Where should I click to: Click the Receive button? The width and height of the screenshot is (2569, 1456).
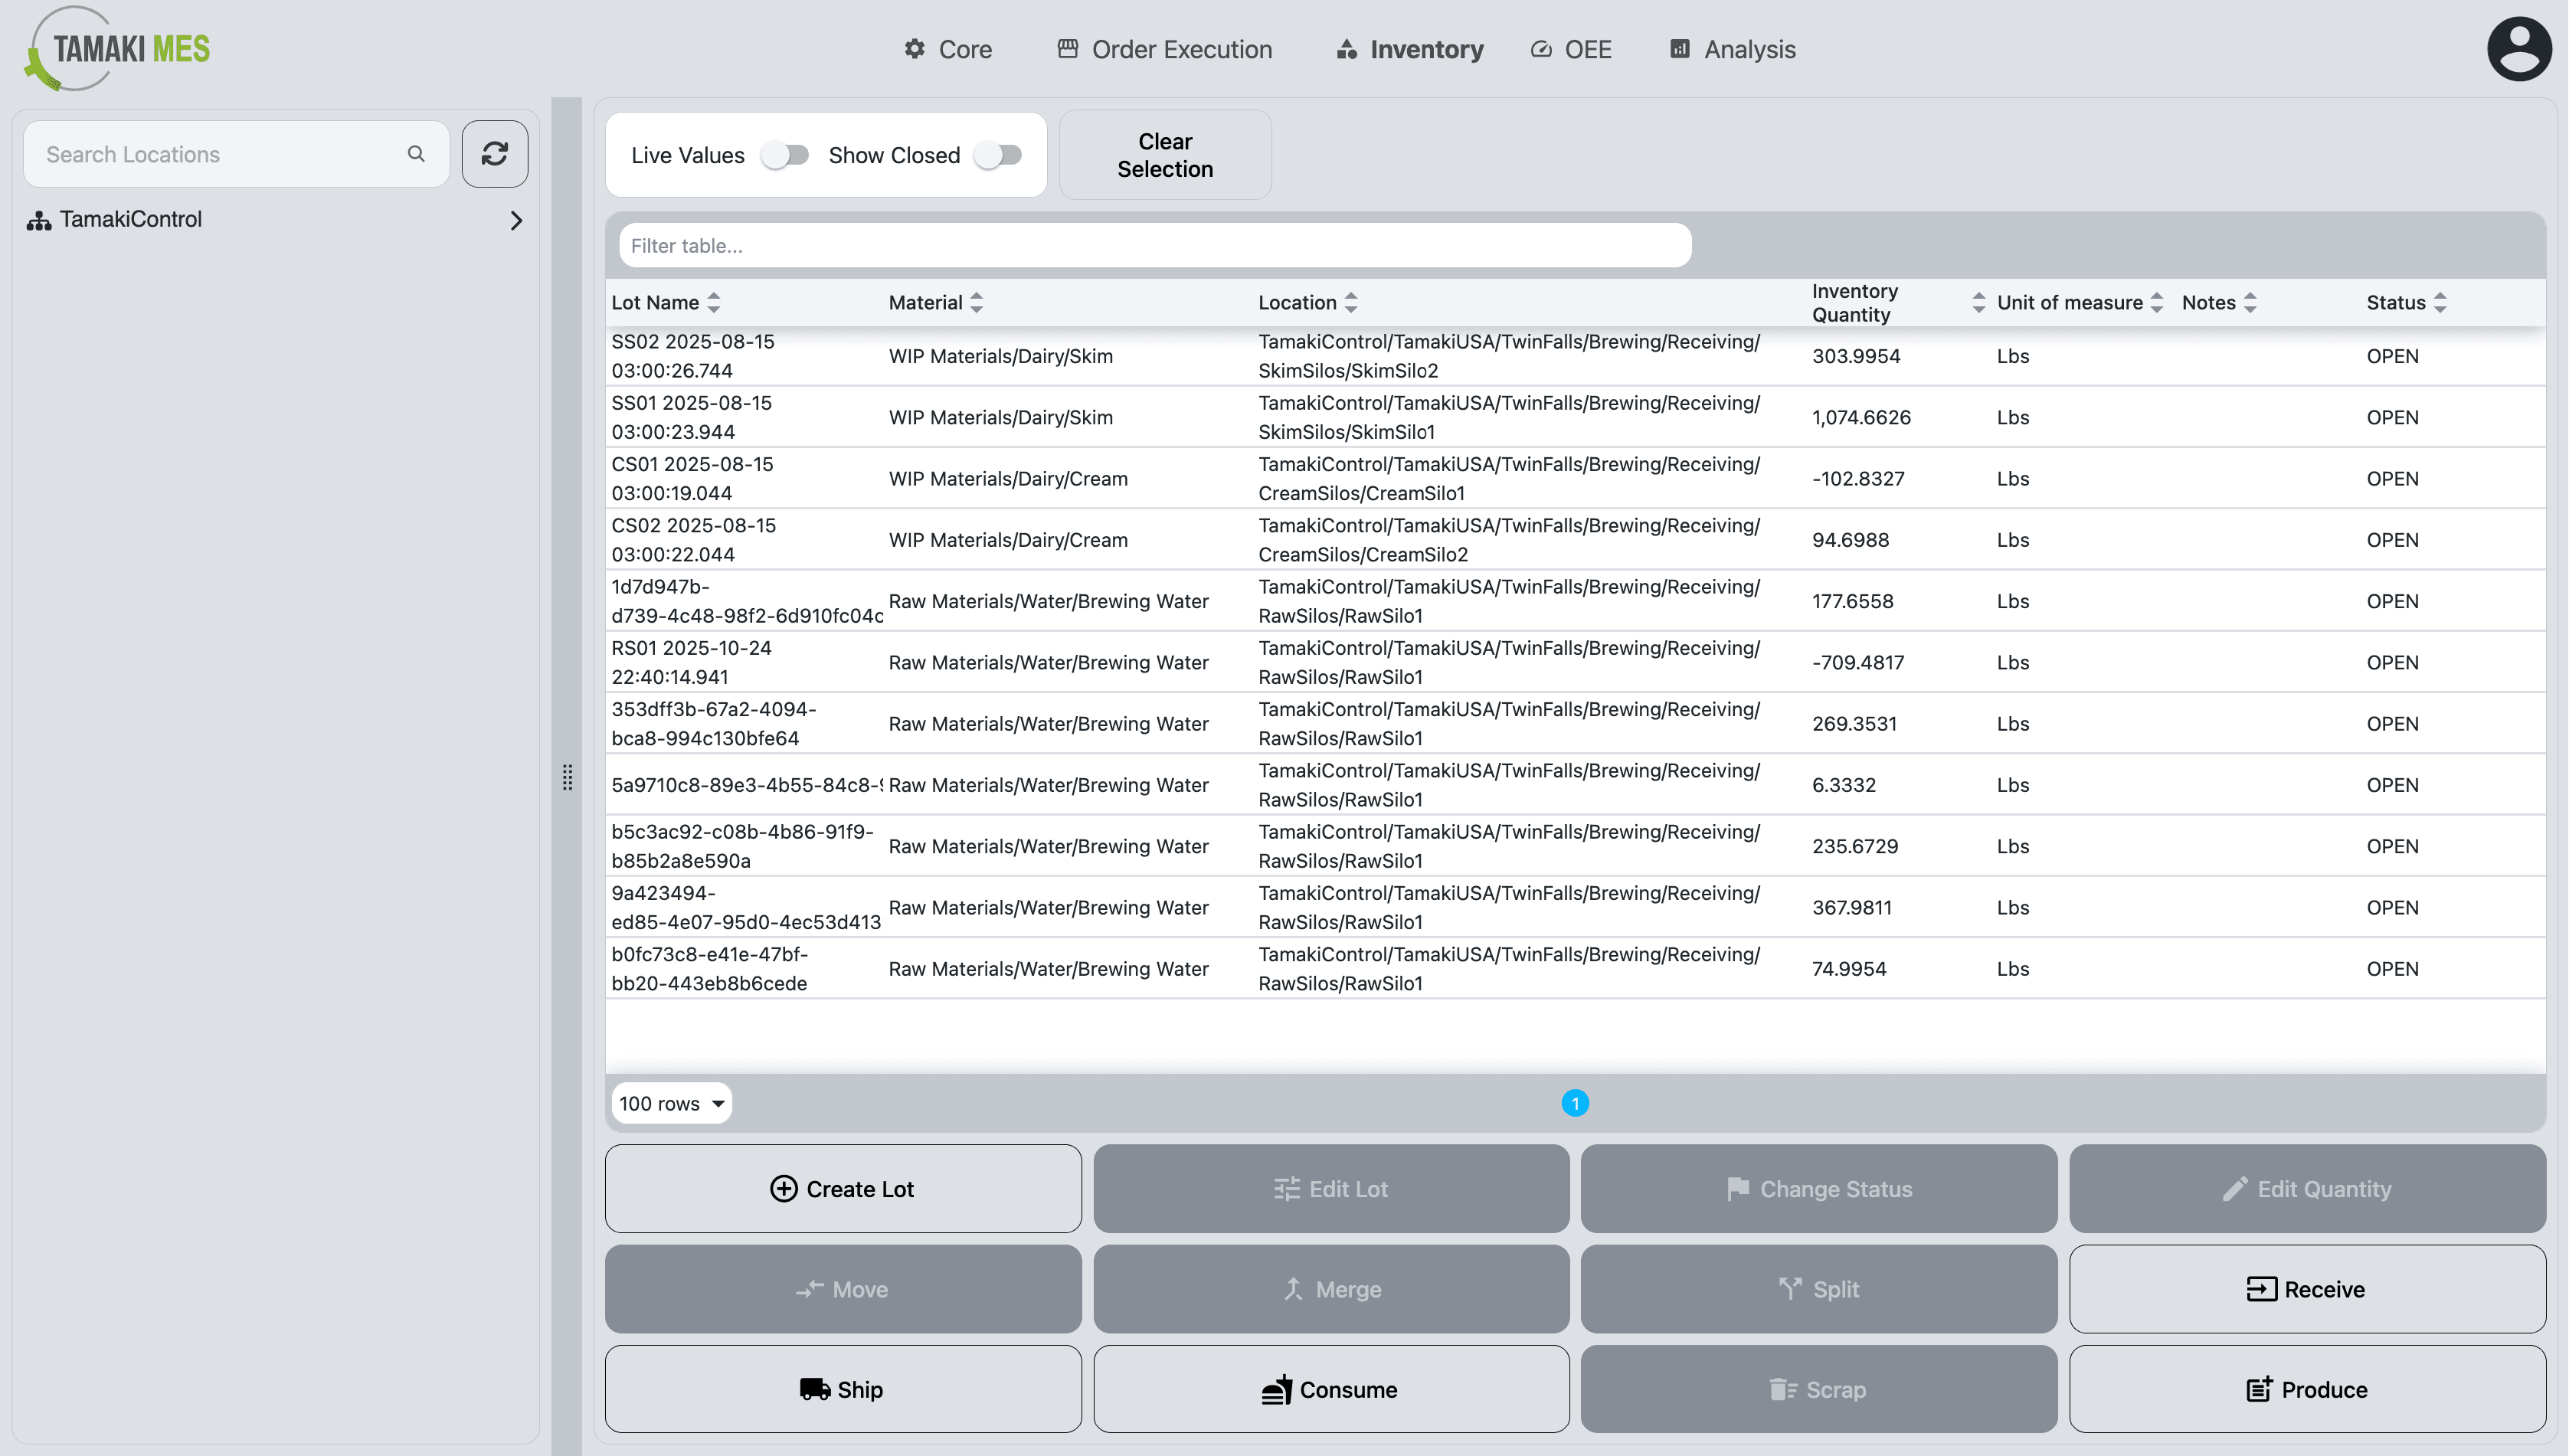[2307, 1290]
